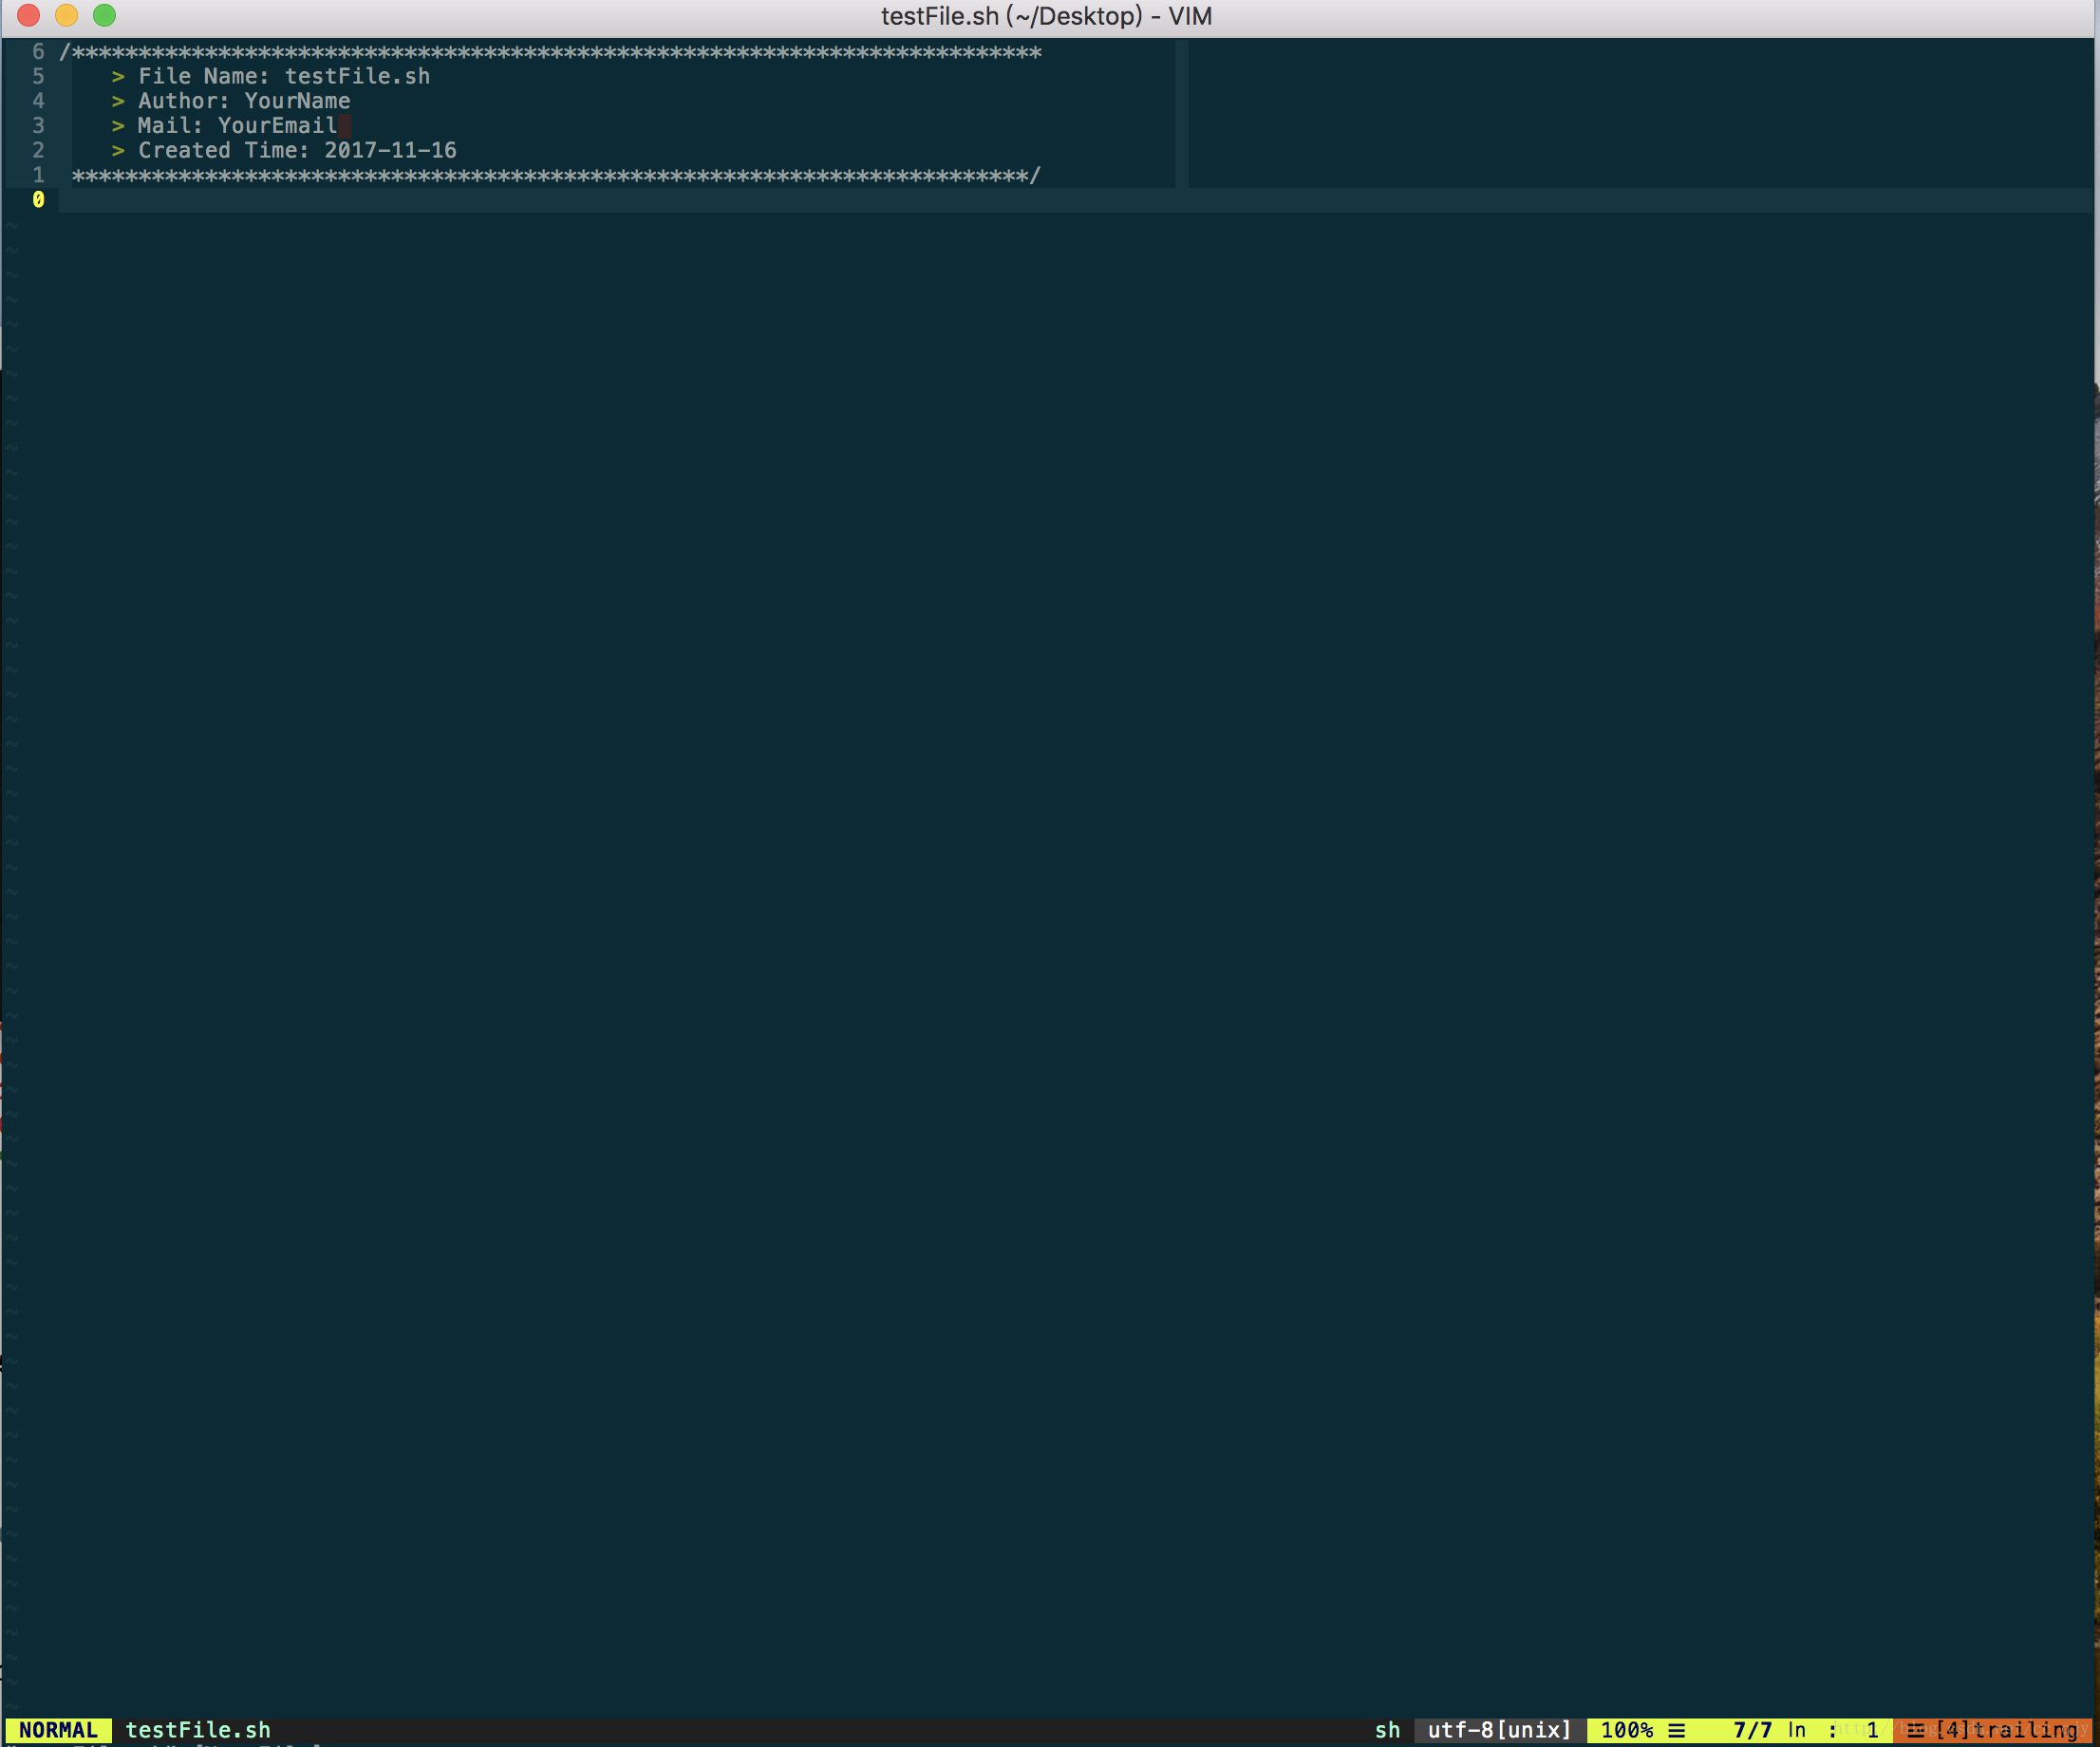2100x1747 pixels.
Task: Click the highlighted trailing space after YourEmail
Action: [344, 126]
